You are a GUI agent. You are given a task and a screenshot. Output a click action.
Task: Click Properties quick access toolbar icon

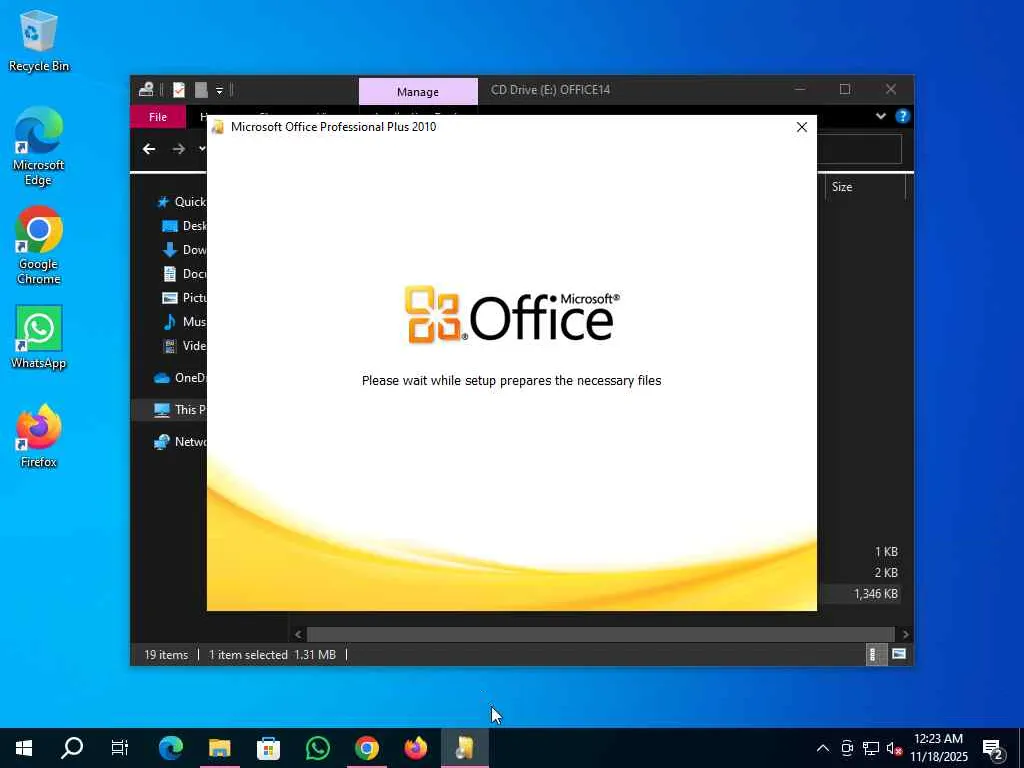179,90
